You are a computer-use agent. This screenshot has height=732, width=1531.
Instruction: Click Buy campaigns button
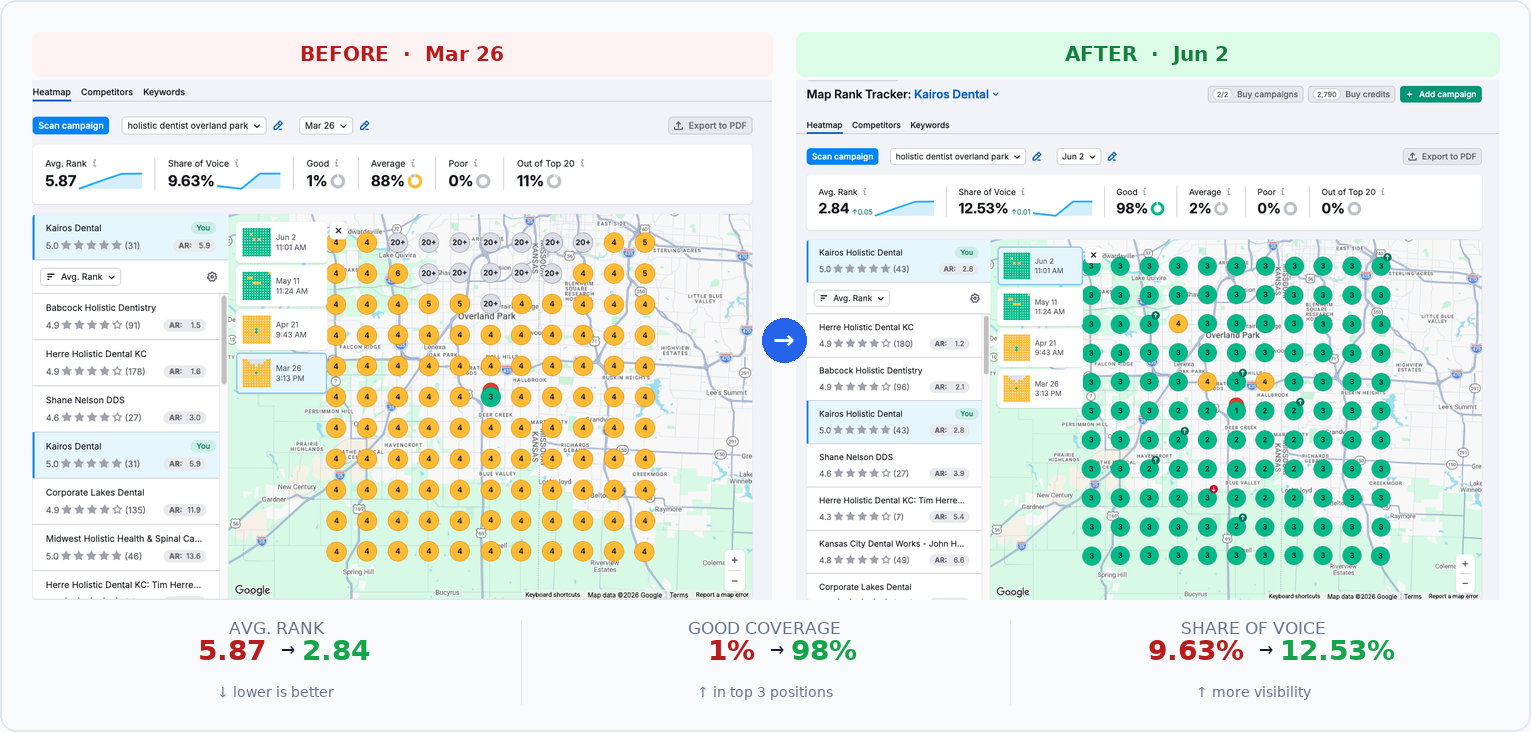[x=1256, y=94]
